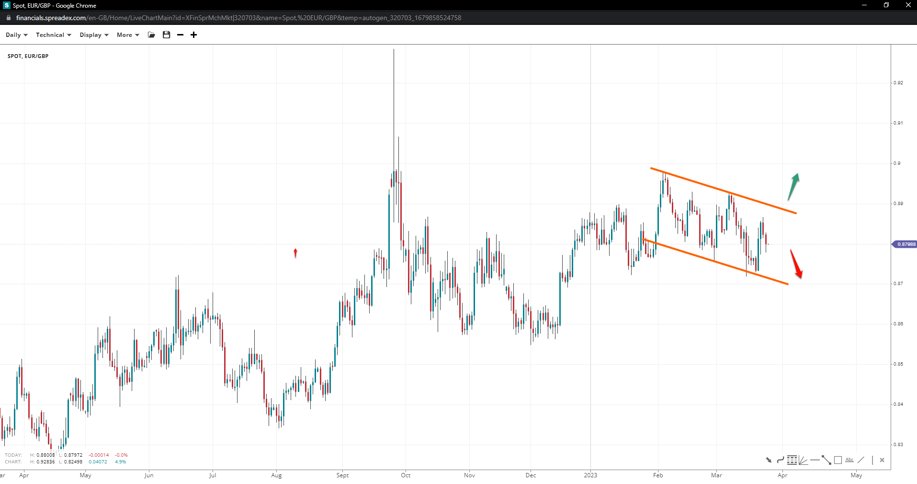Select the arrow drawing tool

coord(769,460)
